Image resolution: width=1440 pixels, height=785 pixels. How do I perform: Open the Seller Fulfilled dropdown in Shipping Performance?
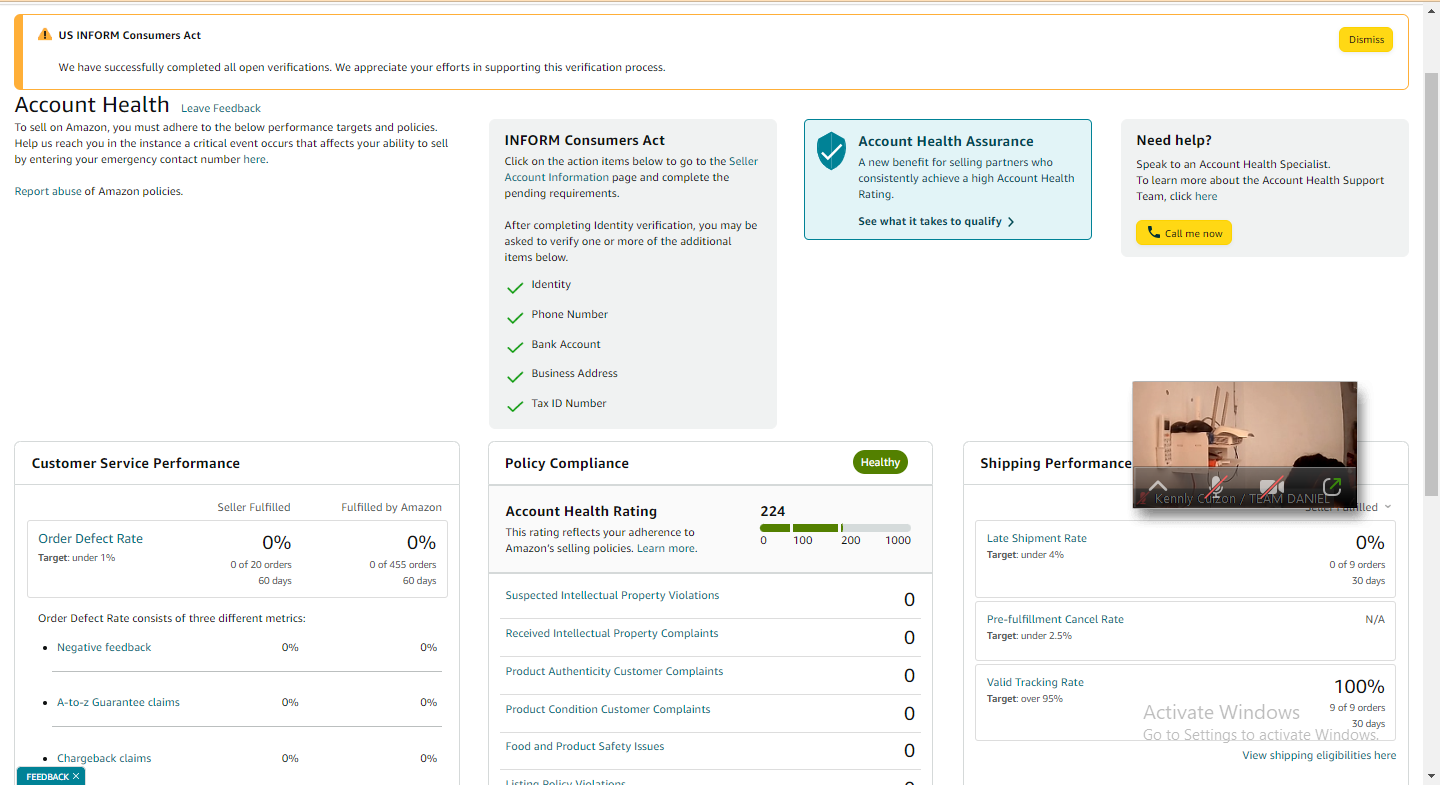point(1347,507)
